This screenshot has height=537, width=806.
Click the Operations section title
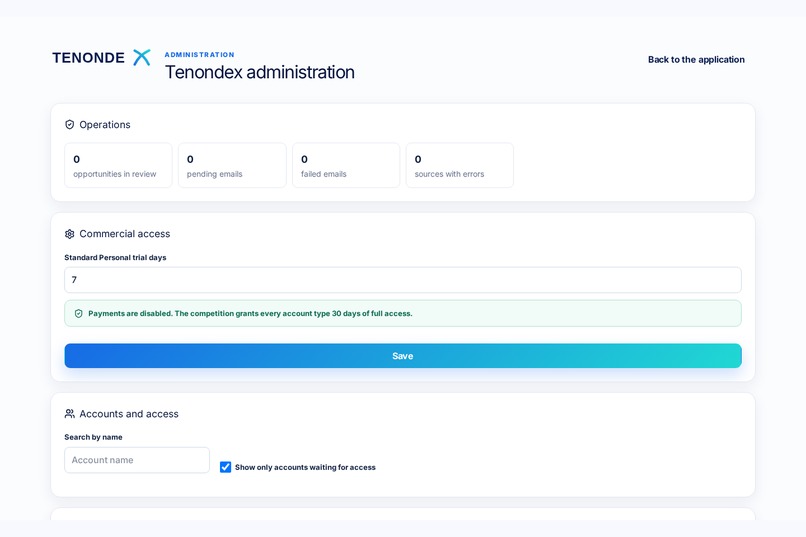click(x=105, y=125)
